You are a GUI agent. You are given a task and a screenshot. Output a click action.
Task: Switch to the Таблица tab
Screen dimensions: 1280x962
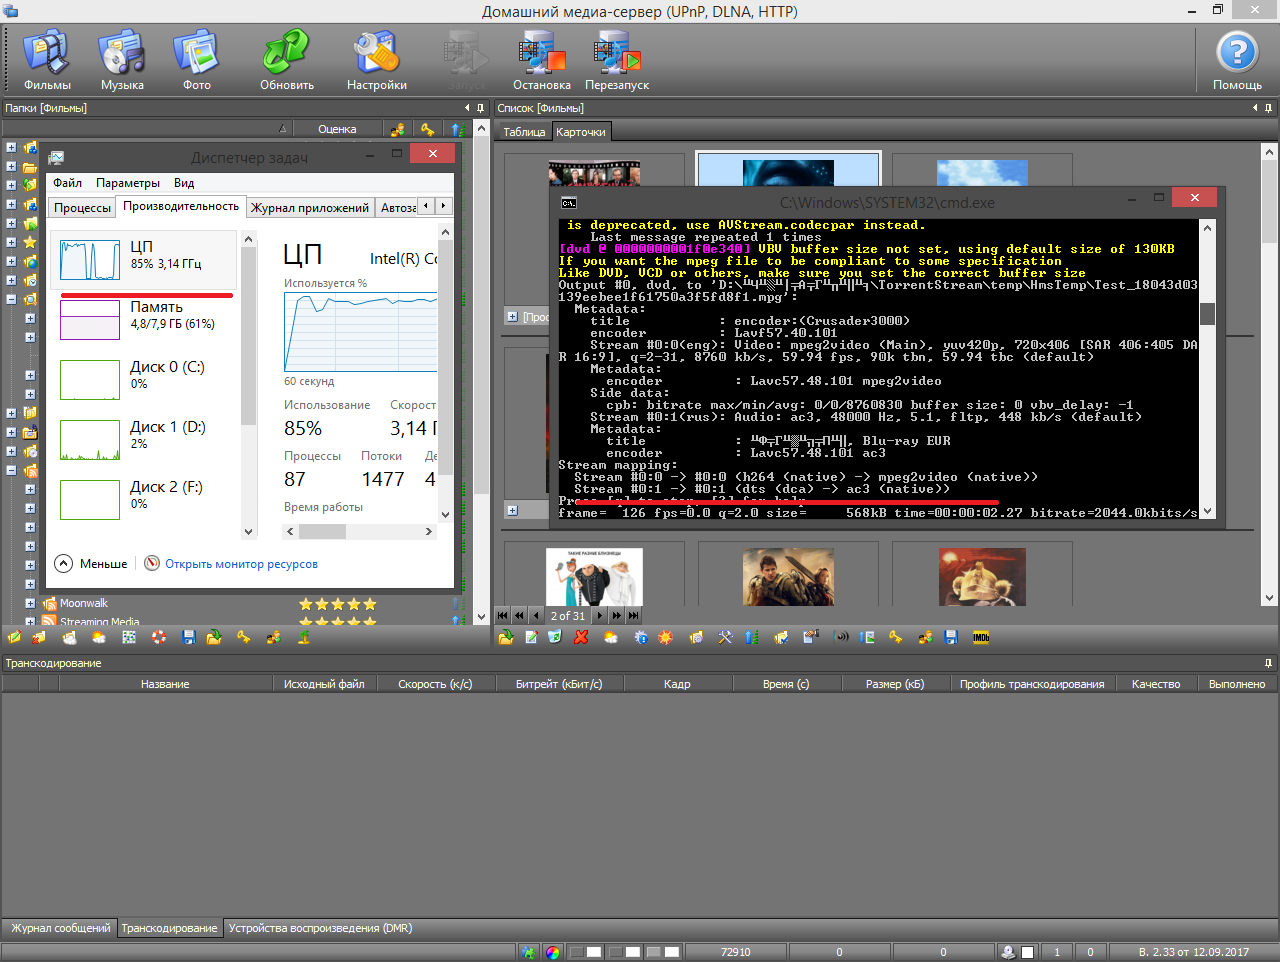coord(524,132)
